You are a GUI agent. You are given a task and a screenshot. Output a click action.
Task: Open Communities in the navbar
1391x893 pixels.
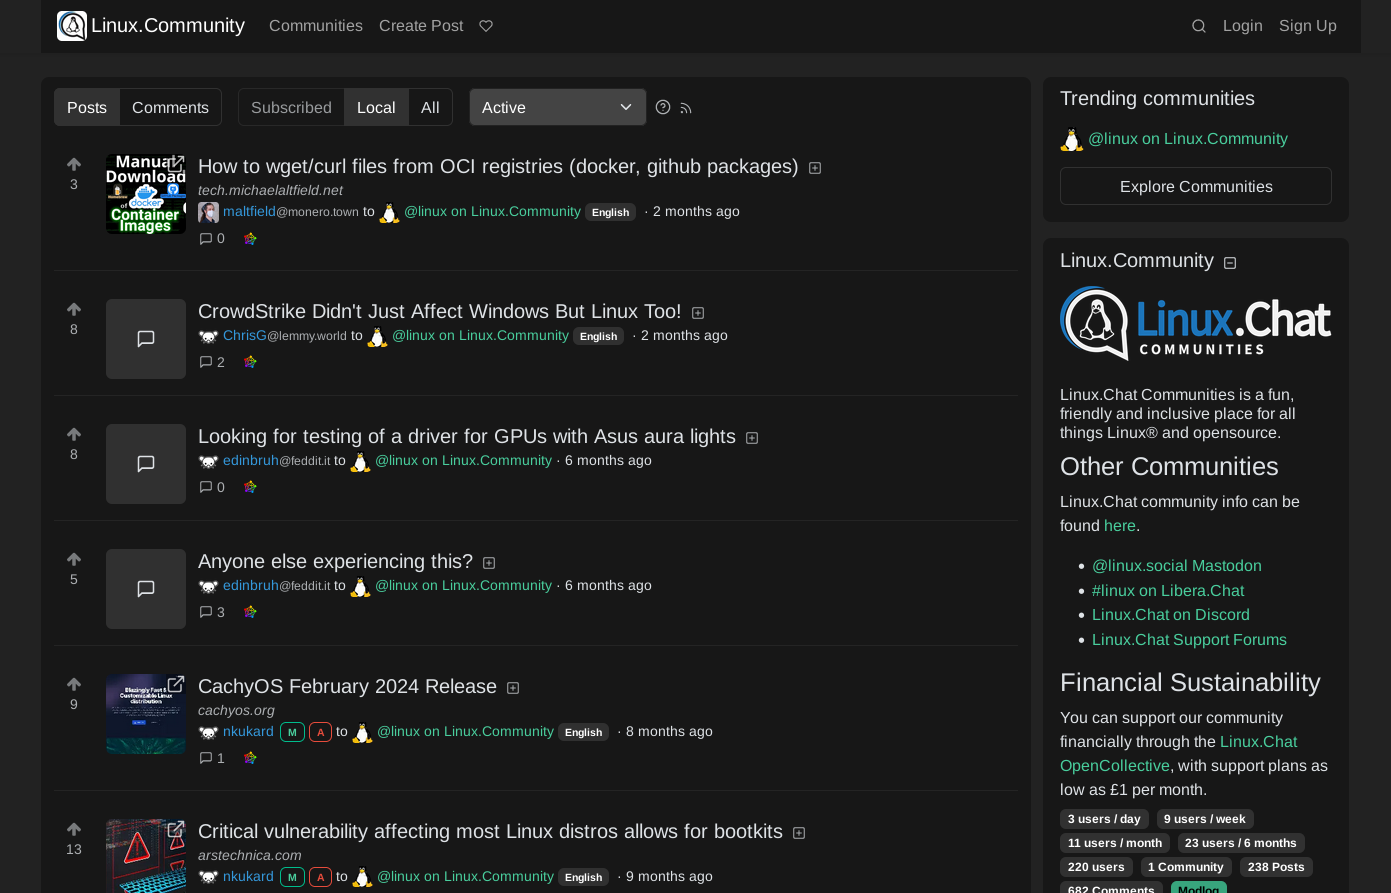(x=316, y=26)
